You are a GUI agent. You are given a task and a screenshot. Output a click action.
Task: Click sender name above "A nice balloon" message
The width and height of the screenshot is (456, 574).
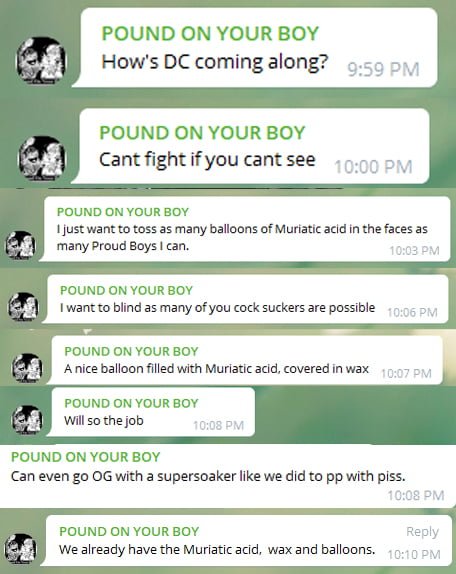point(131,351)
